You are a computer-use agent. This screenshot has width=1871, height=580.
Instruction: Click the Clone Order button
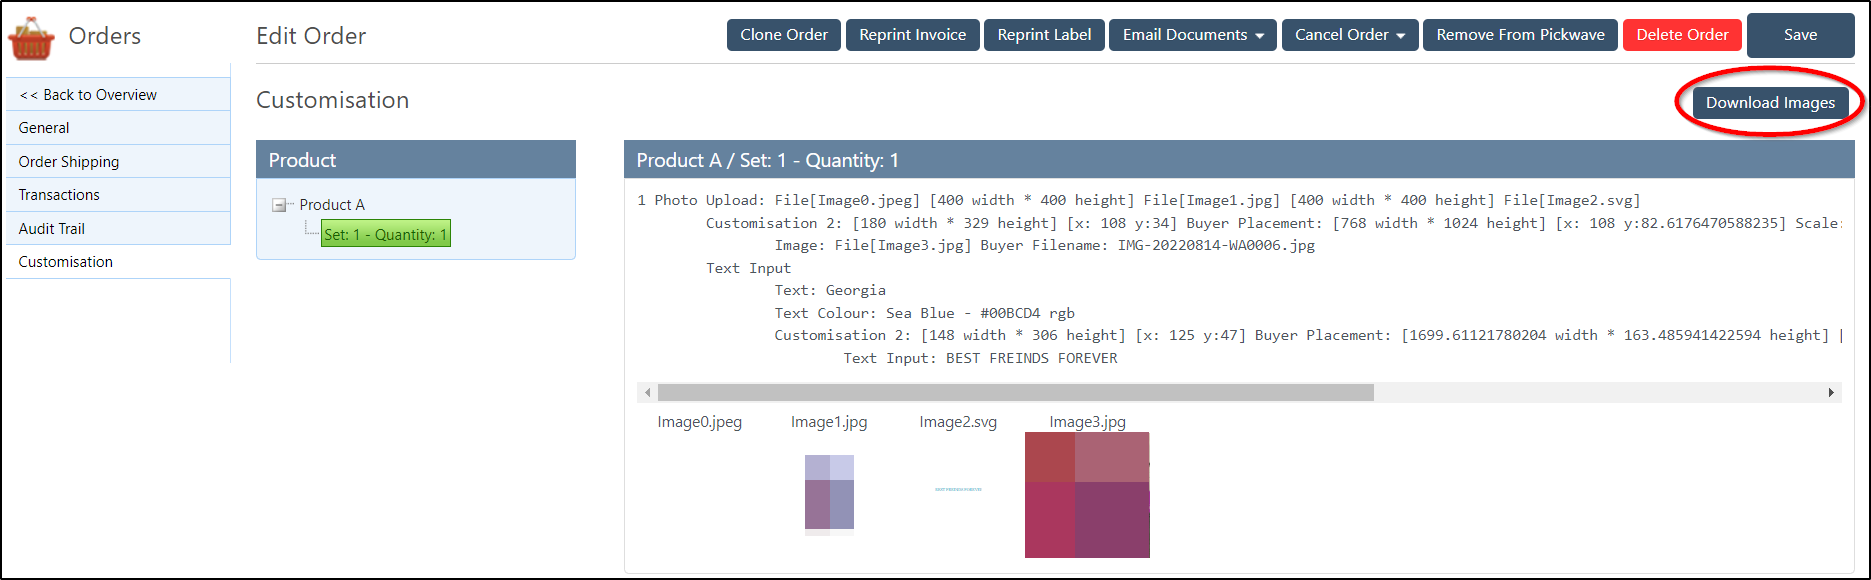(x=783, y=35)
